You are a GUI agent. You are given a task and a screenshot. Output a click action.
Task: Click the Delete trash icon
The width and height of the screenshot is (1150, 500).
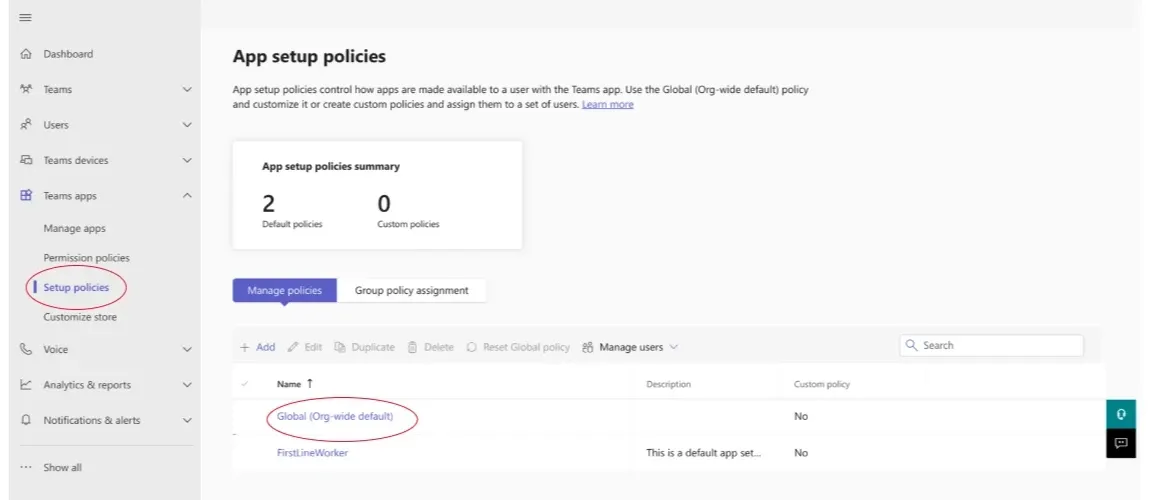click(x=413, y=348)
